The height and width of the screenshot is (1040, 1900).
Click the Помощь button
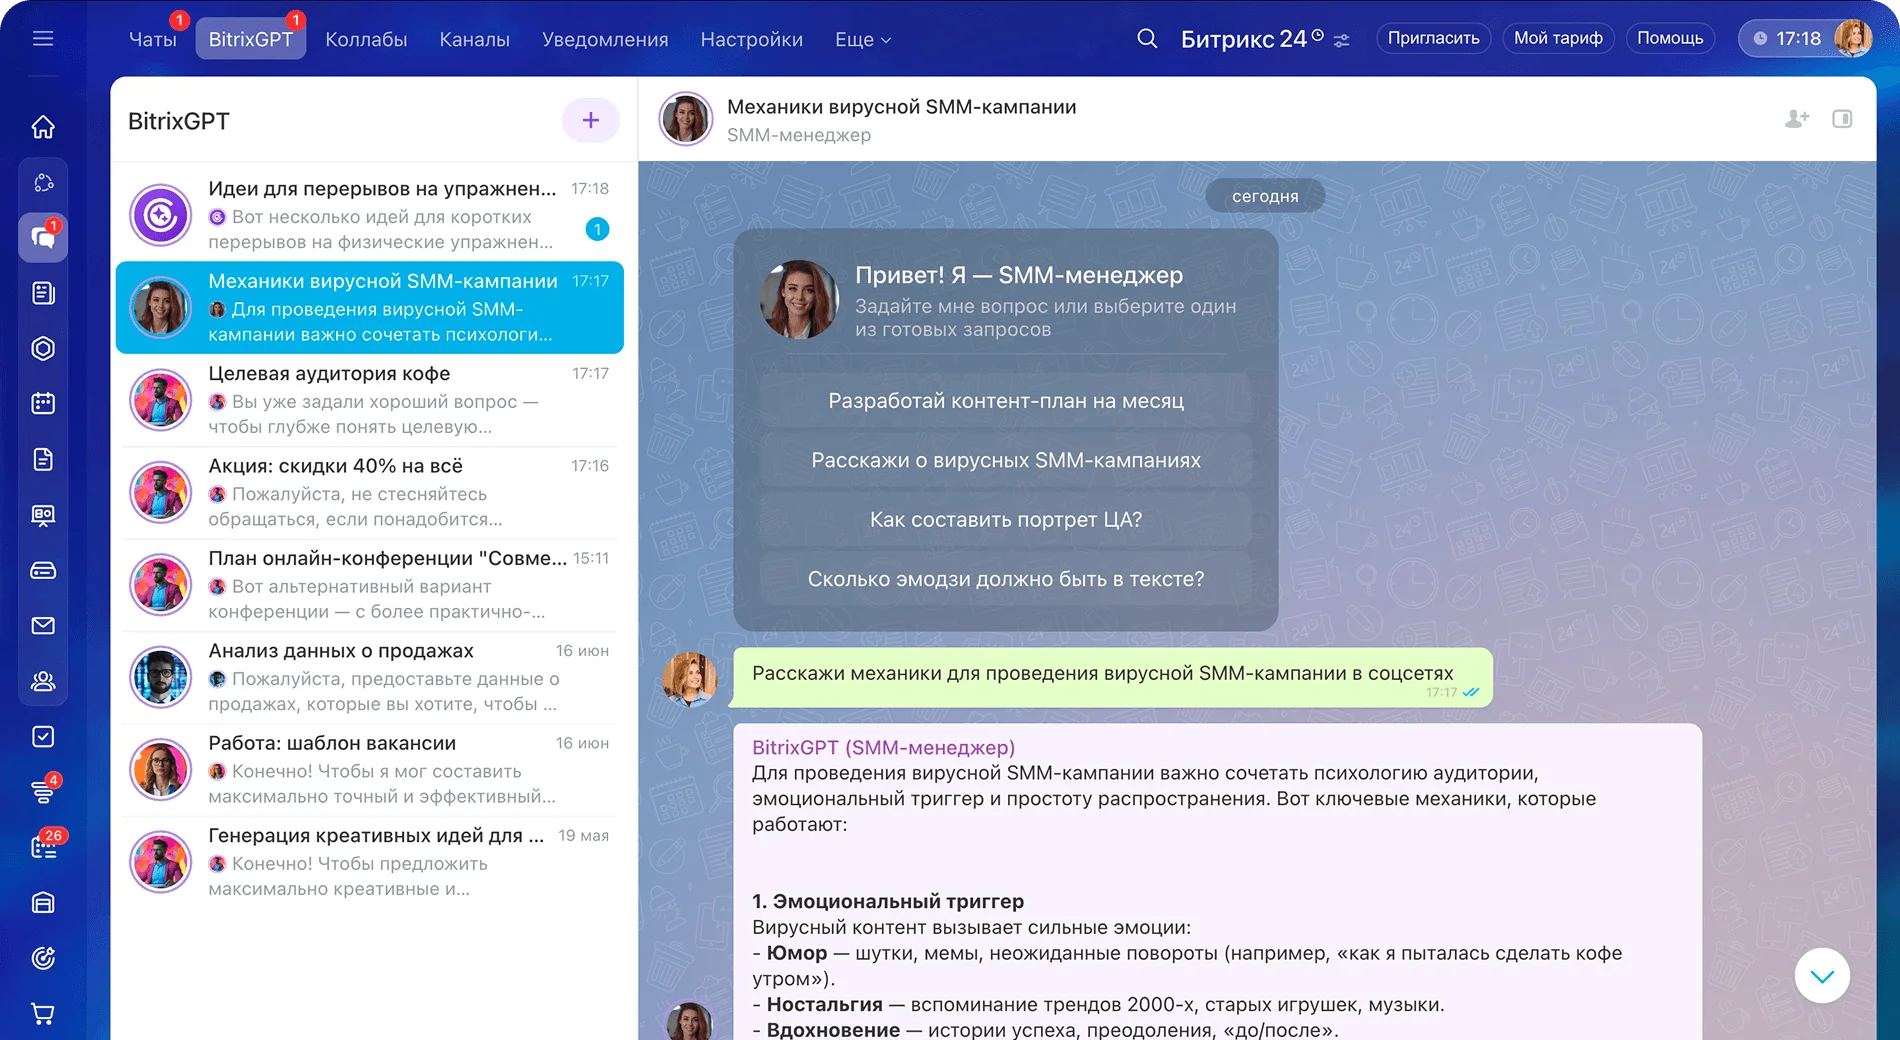(x=1670, y=38)
